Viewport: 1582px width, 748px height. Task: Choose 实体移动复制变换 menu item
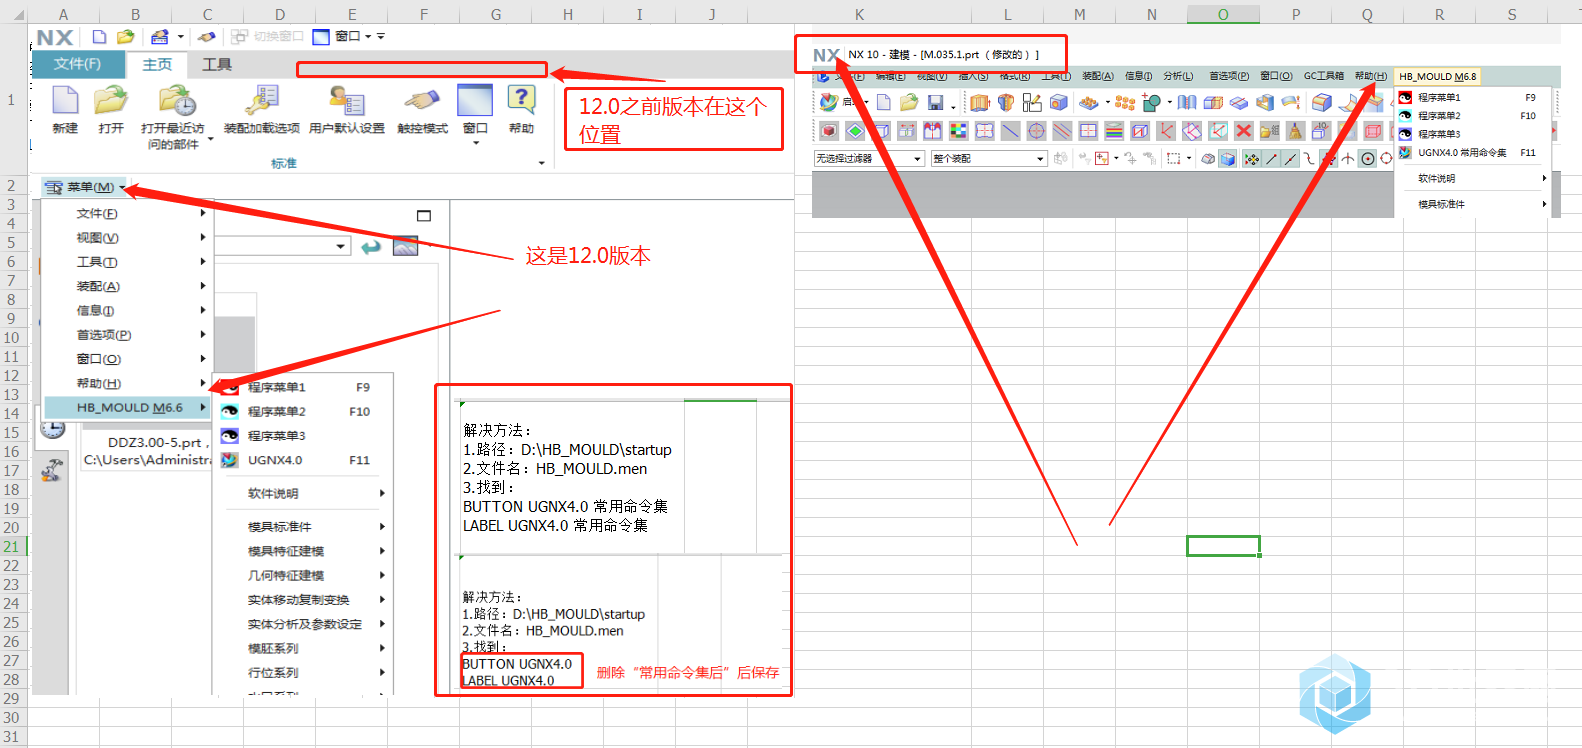click(x=303, y=600)
